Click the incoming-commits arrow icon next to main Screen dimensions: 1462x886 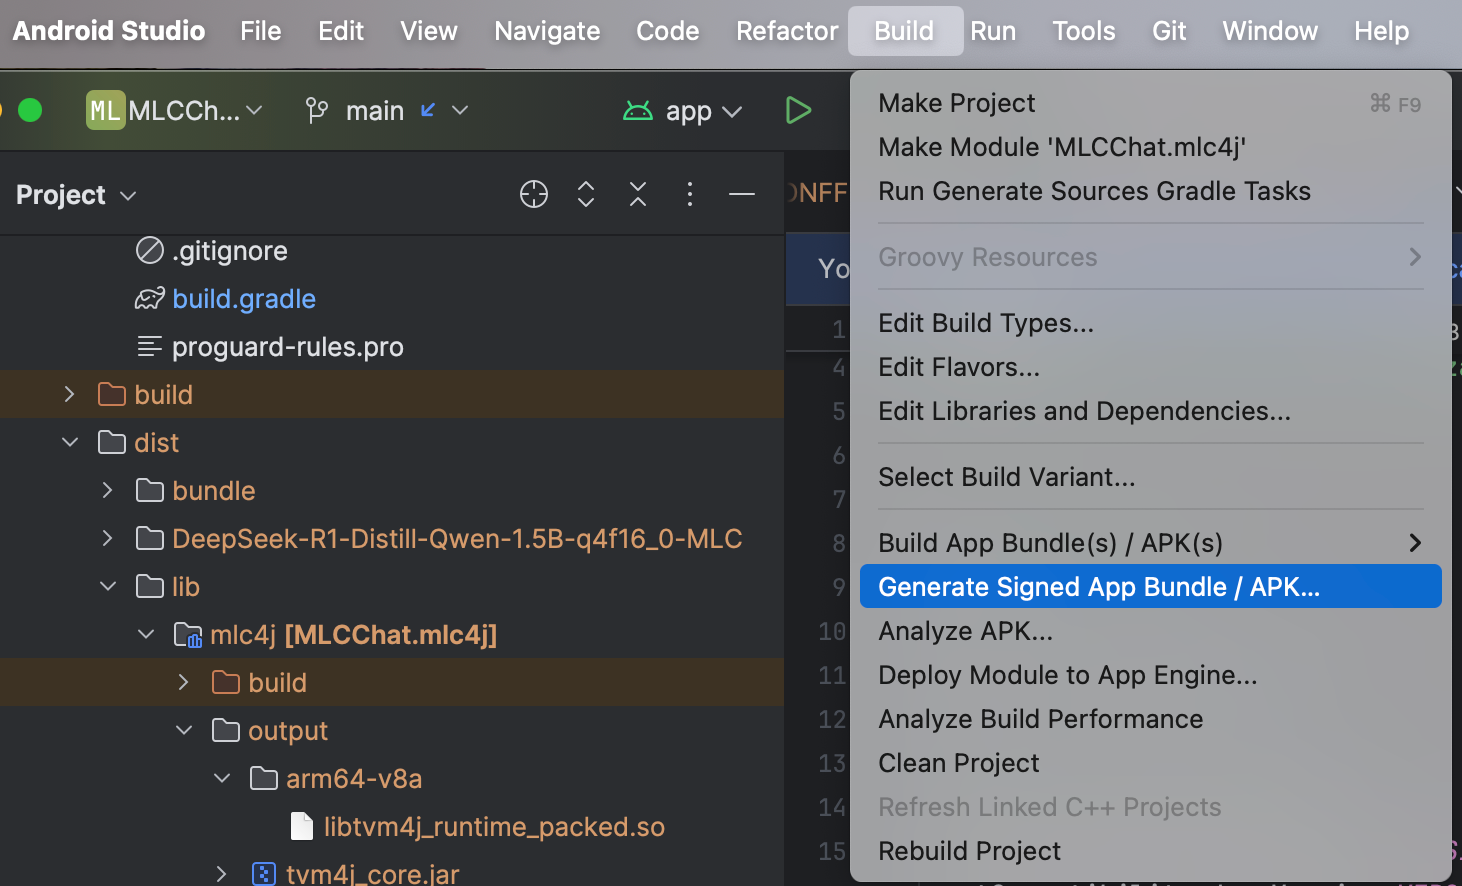[x=428, y=110]
